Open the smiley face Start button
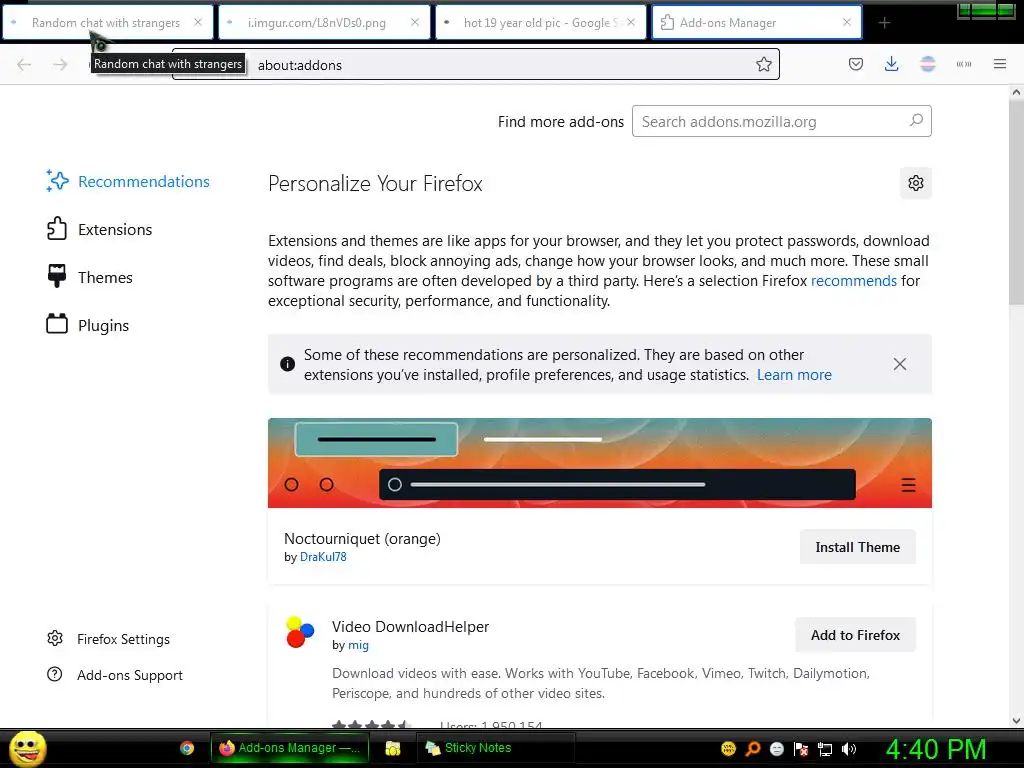 pyautogui.click(x=27, y=748)
